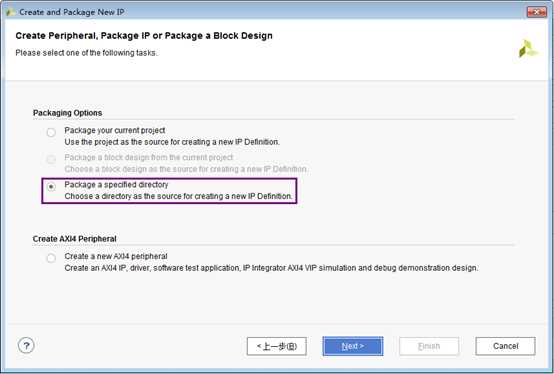Click the Create a new AXI4 peripheral label
The image size is (554, 374).
[116, 256]
